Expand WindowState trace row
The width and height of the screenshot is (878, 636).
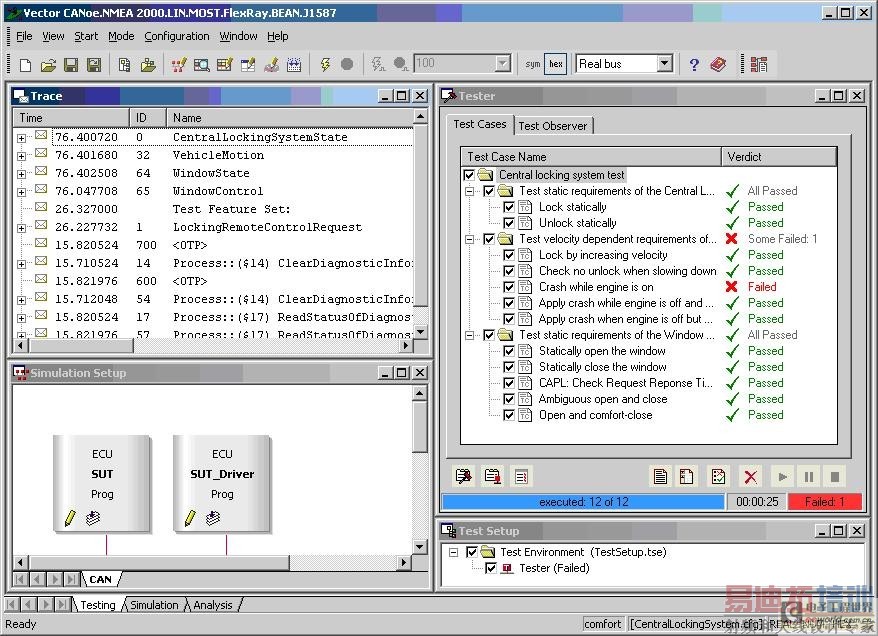pyautogui.click(x=21, y=174)
